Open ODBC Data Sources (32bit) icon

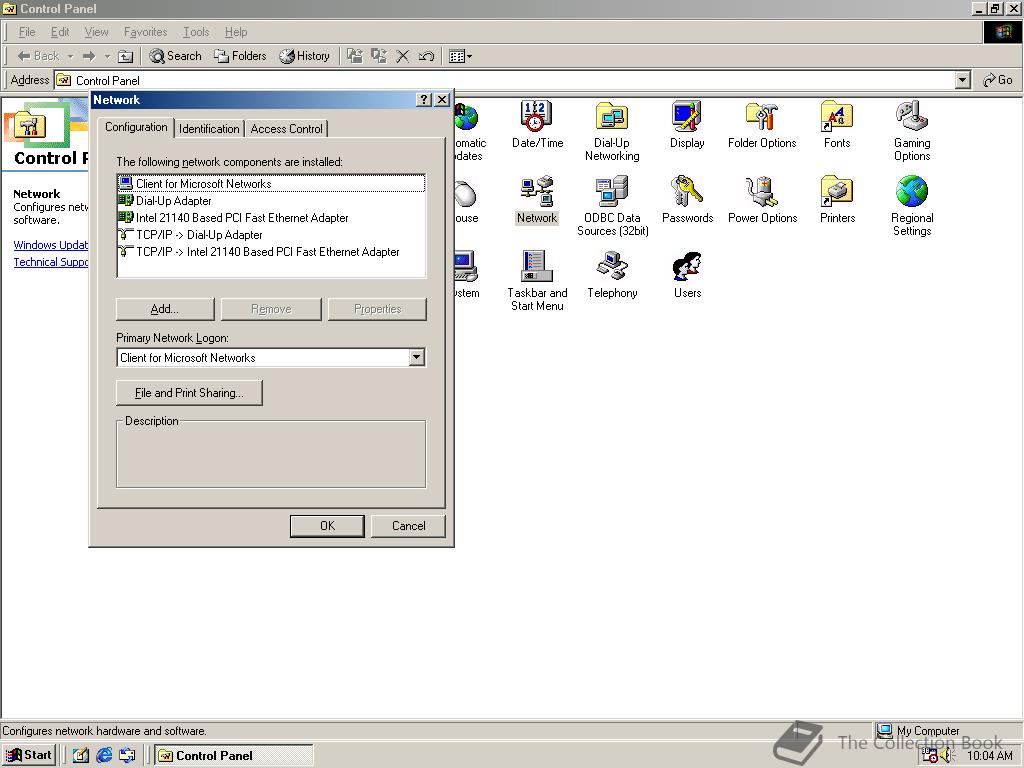click(613, 206)
